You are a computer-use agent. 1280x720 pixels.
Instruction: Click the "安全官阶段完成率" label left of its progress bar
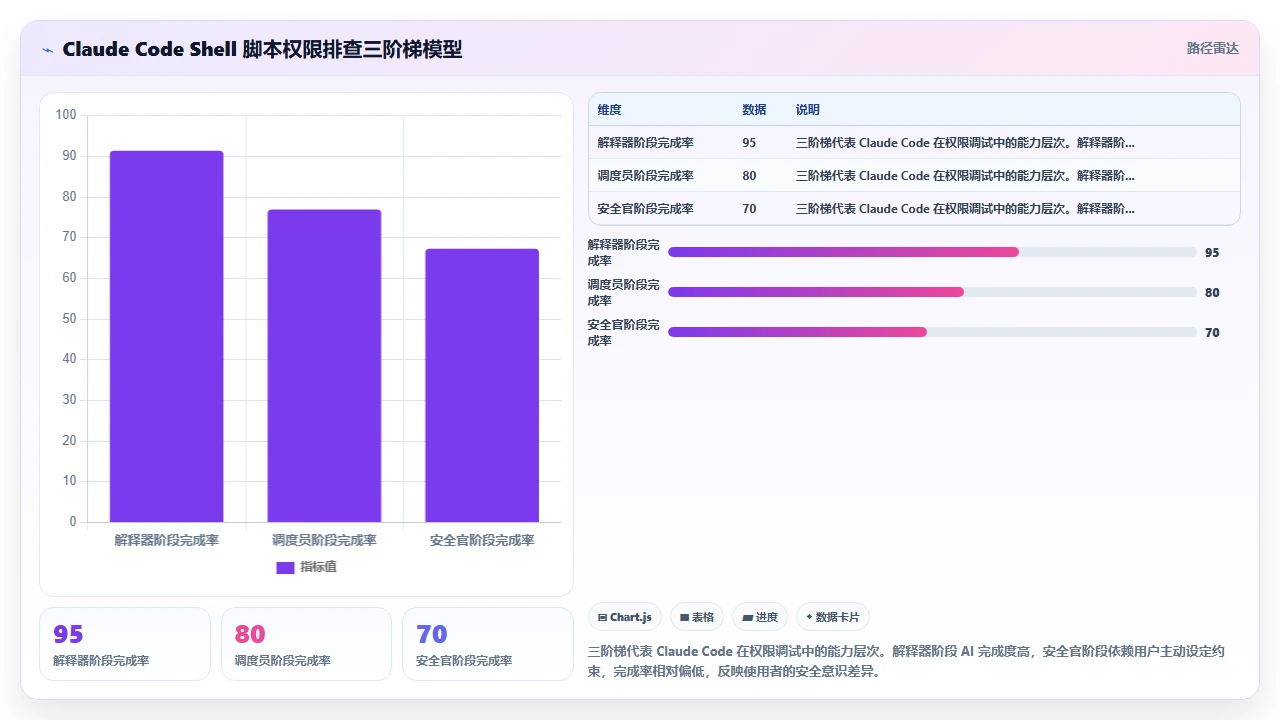click(624, 332)
